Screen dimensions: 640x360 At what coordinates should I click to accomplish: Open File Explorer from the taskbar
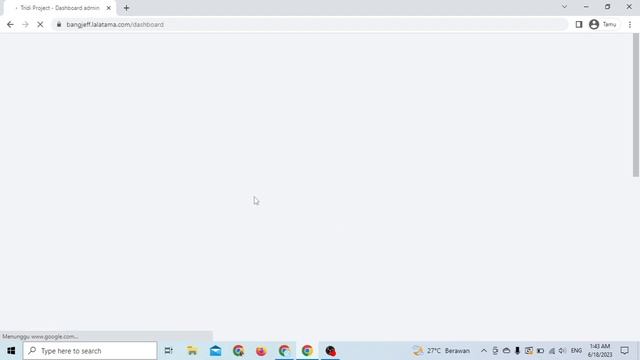click(192, 351)
